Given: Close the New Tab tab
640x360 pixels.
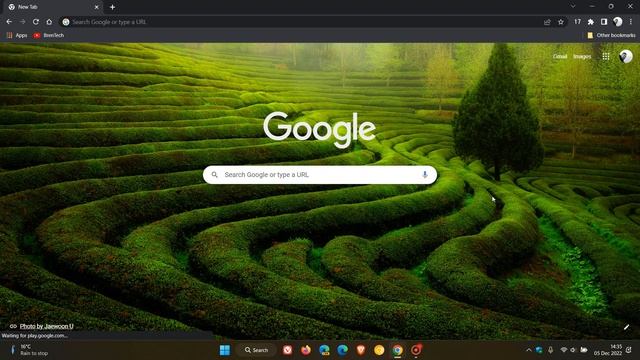Looking at the screenshot, I should (96, 7).
